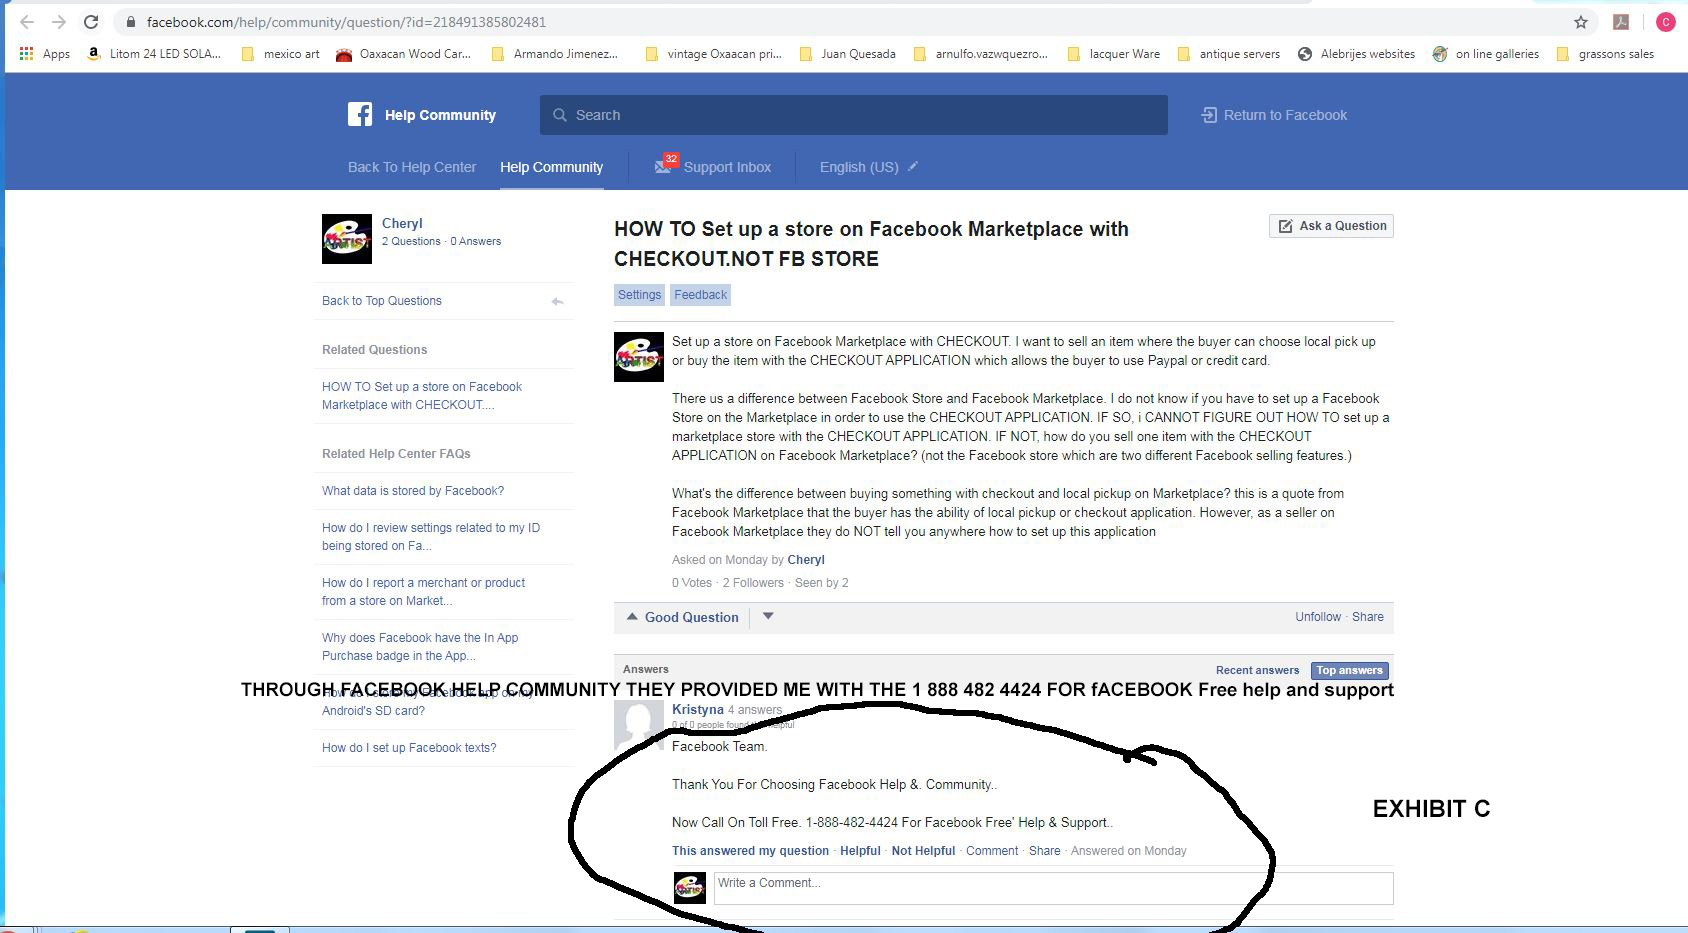The image size is (1688, 933).
Task: Open related question HOW TO Set up a store
Action: (x=422, y=396)
